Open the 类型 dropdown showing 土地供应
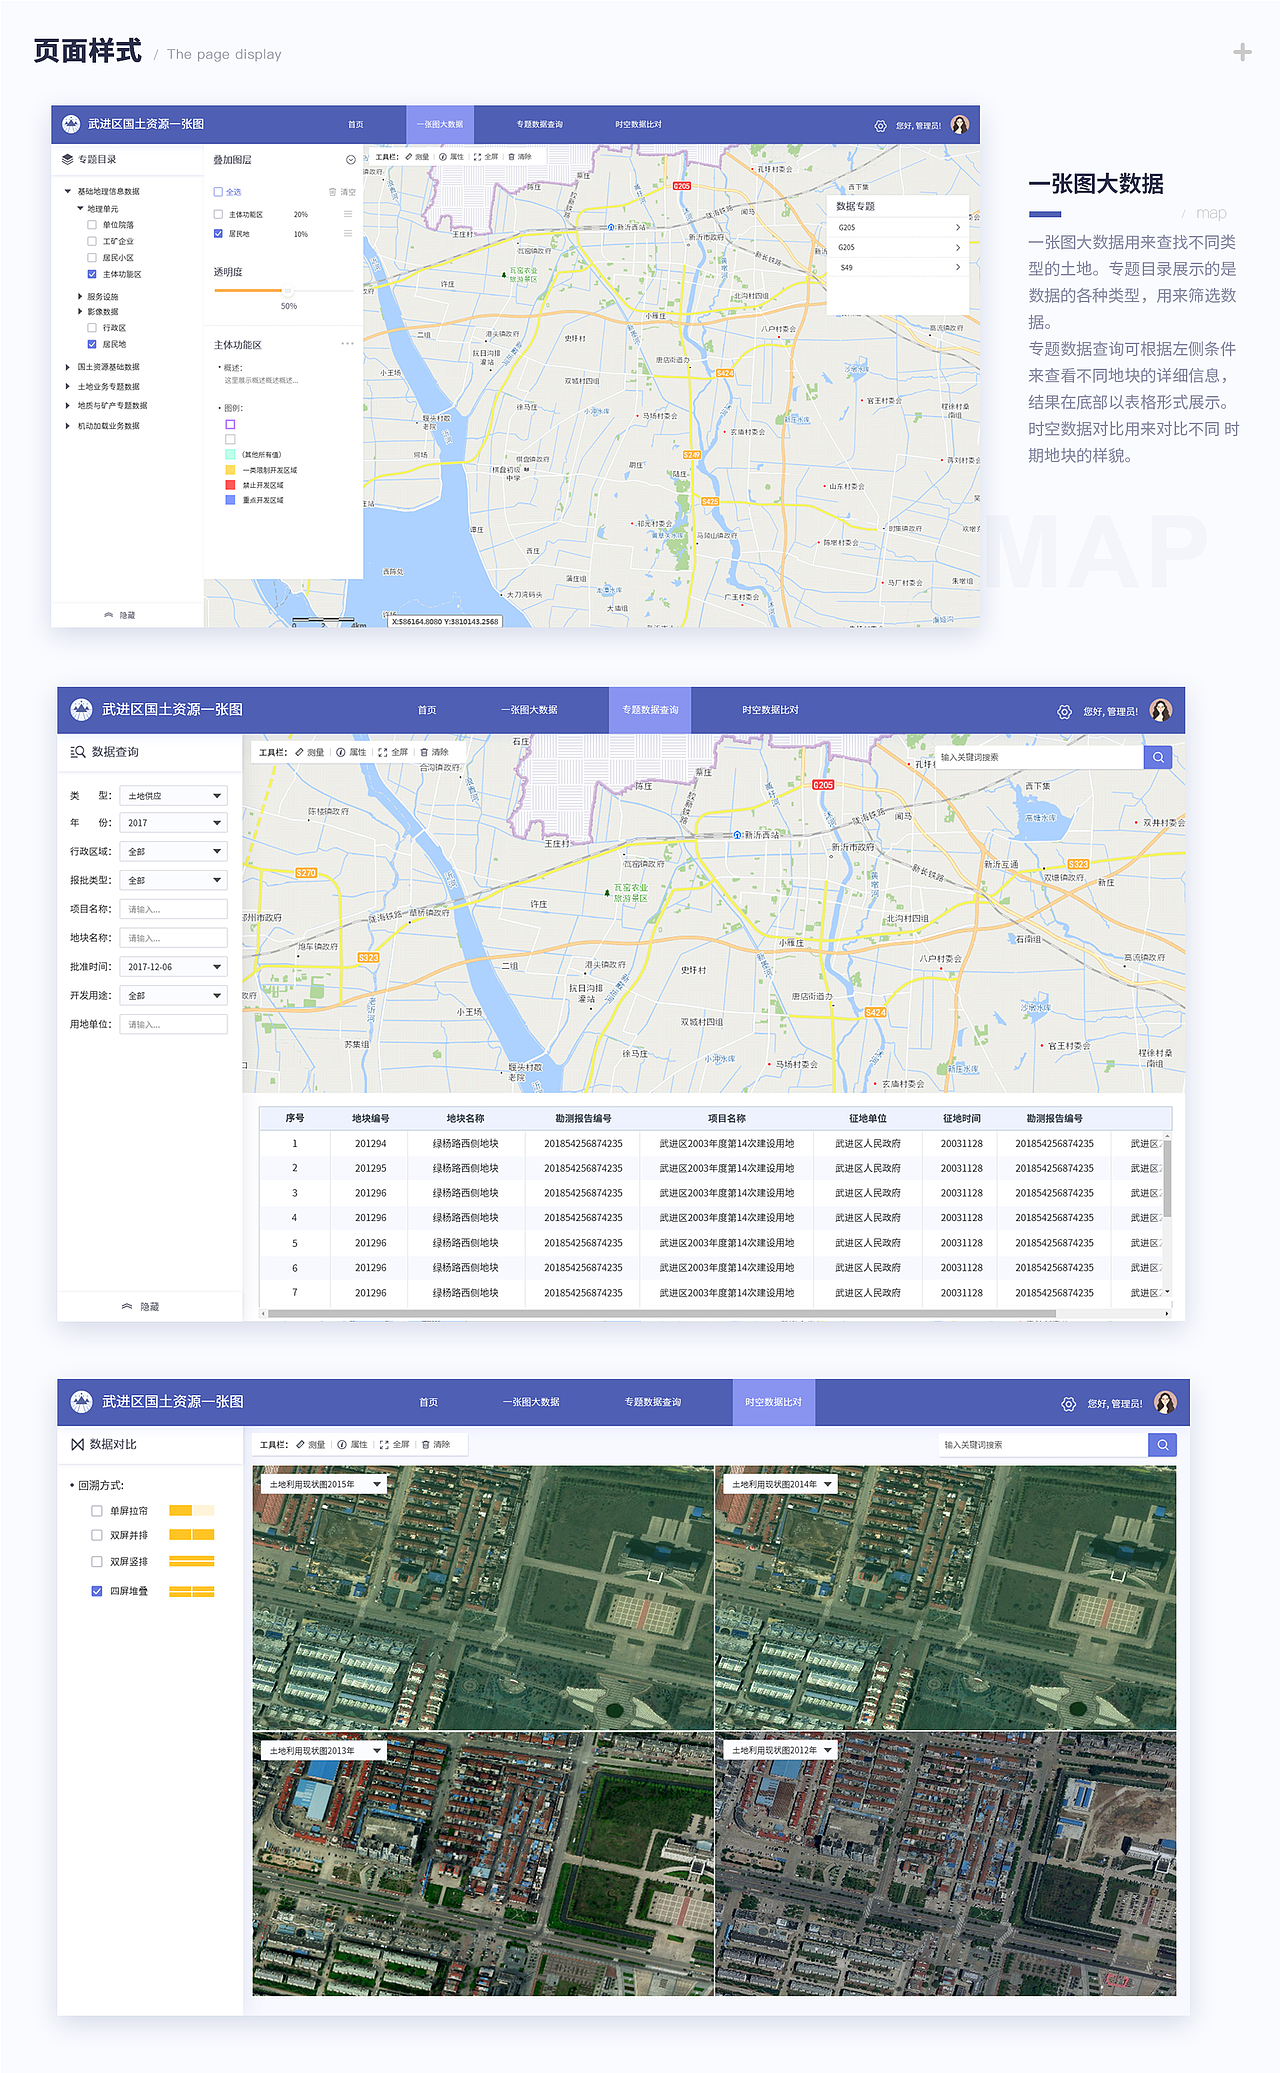 (174, 796)
